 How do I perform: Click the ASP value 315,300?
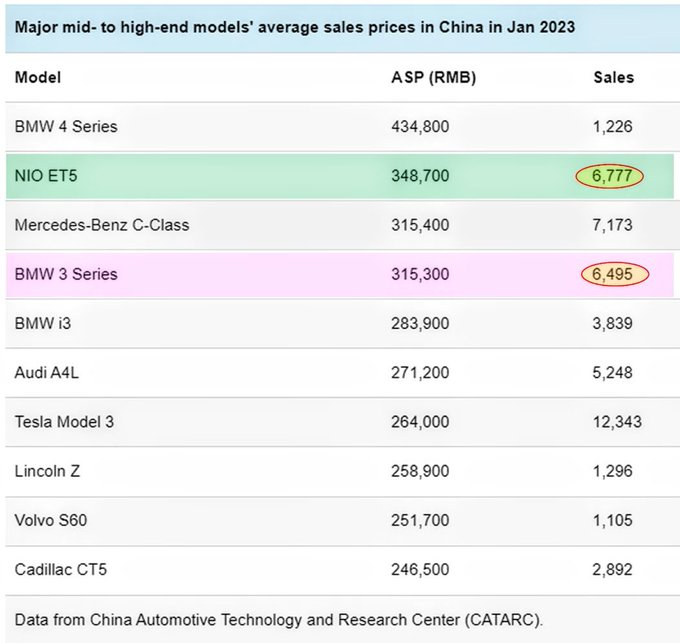click(420, 274)
